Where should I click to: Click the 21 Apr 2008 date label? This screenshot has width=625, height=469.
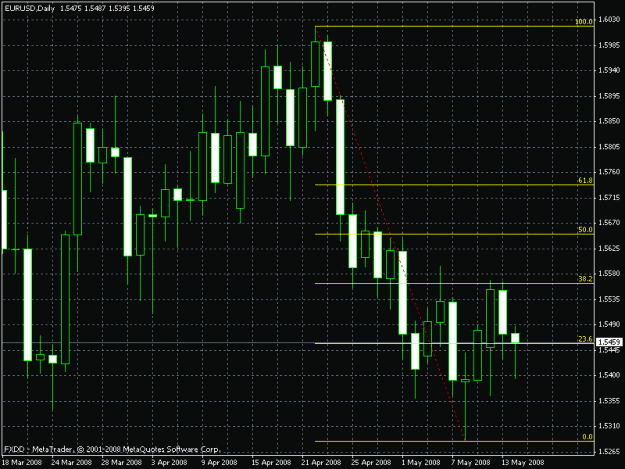(321, 462)
